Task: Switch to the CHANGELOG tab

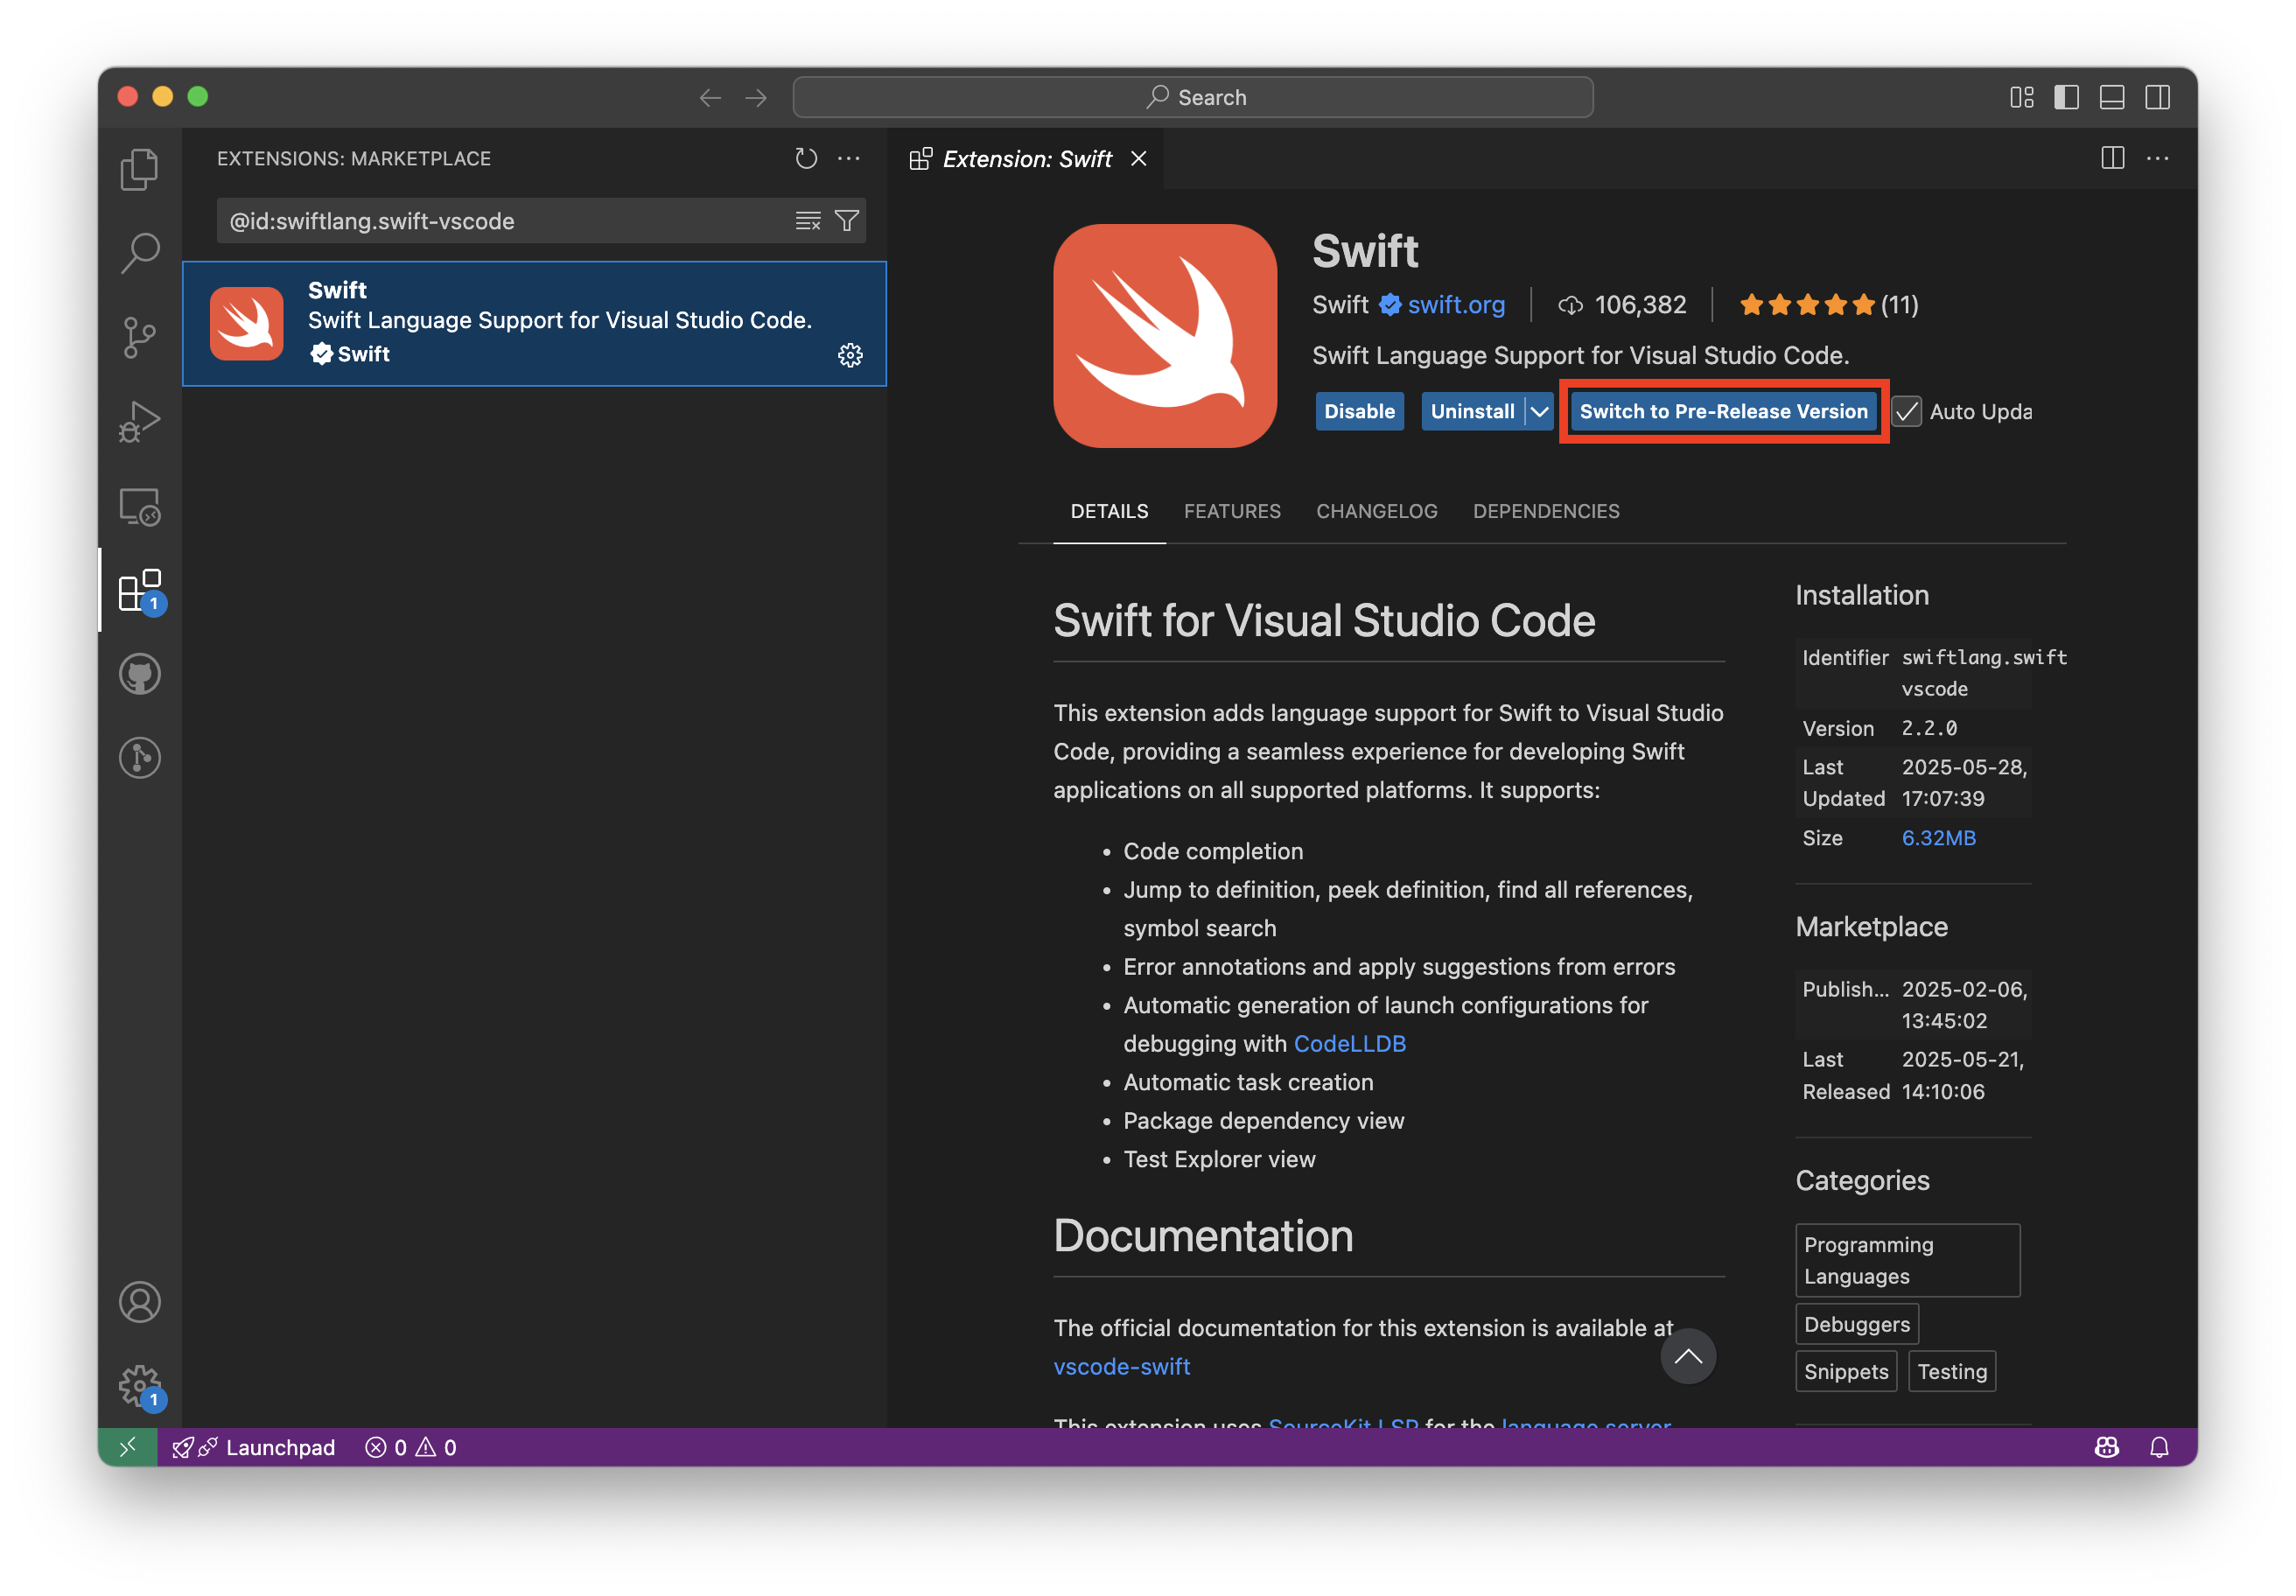Action: coord(1376,511)
